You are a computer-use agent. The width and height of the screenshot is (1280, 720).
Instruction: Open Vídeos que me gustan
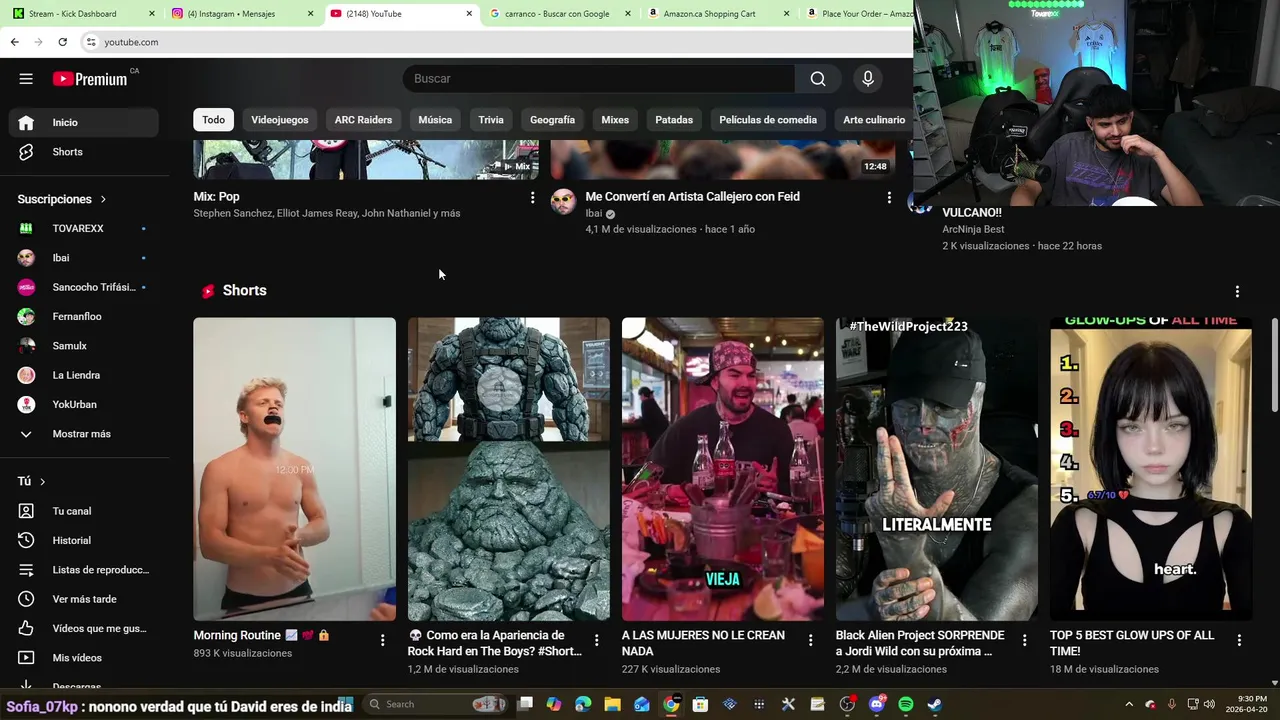[84, 628]
